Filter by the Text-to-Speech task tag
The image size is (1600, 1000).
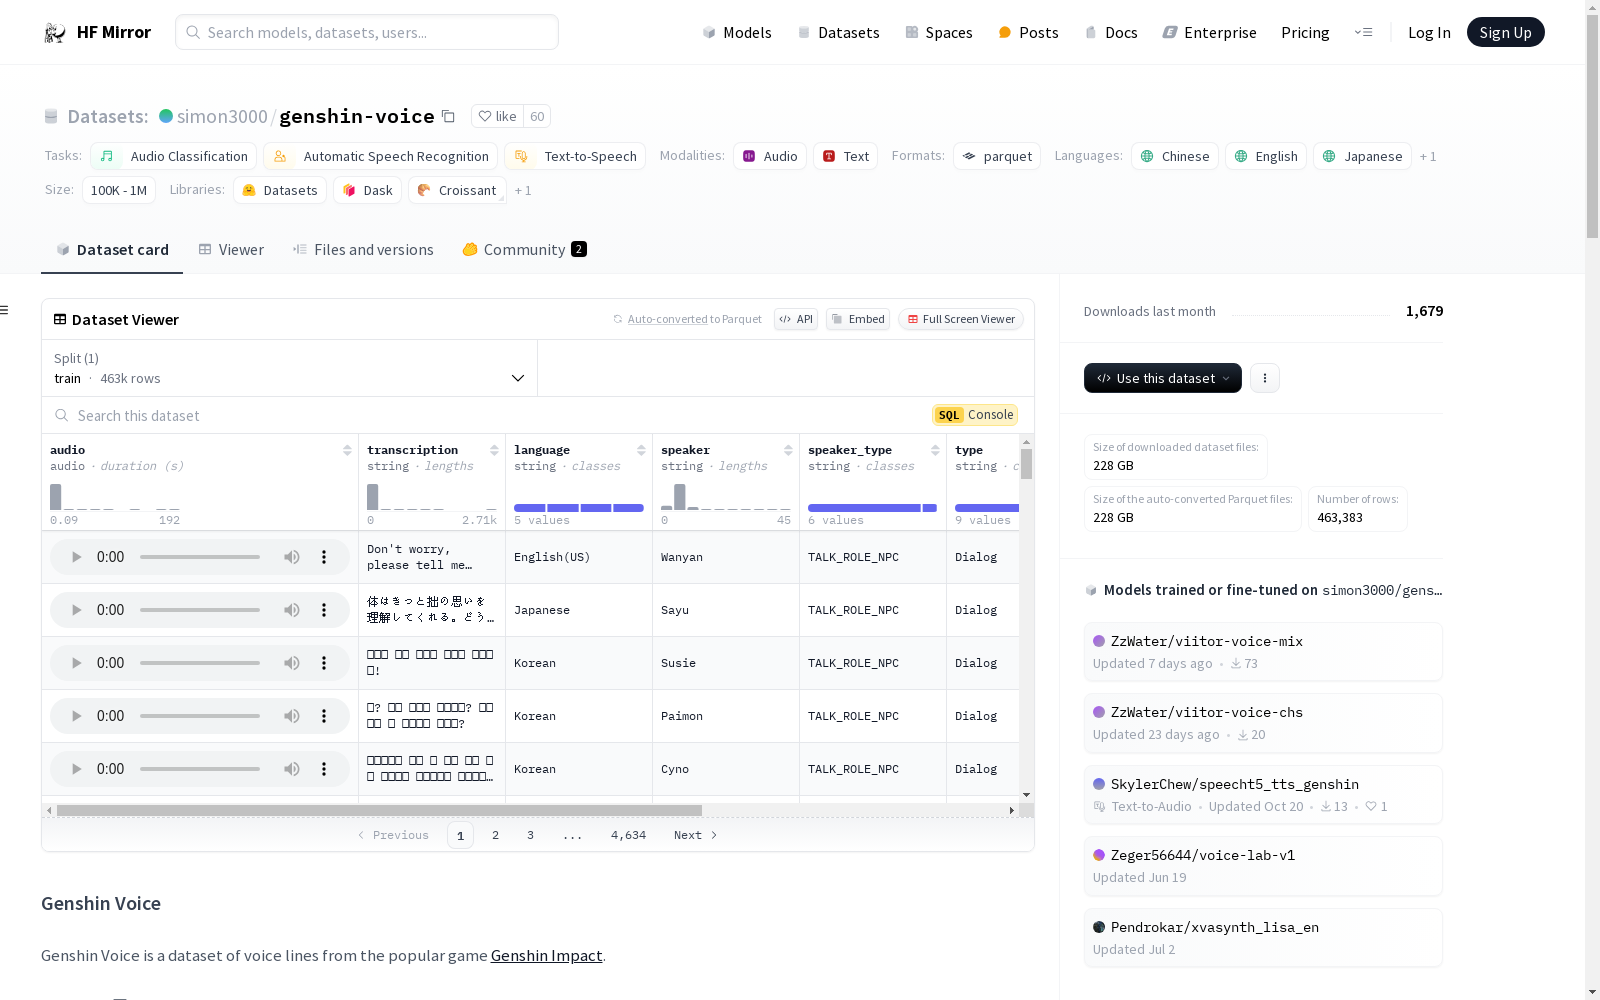click(575, 157)
